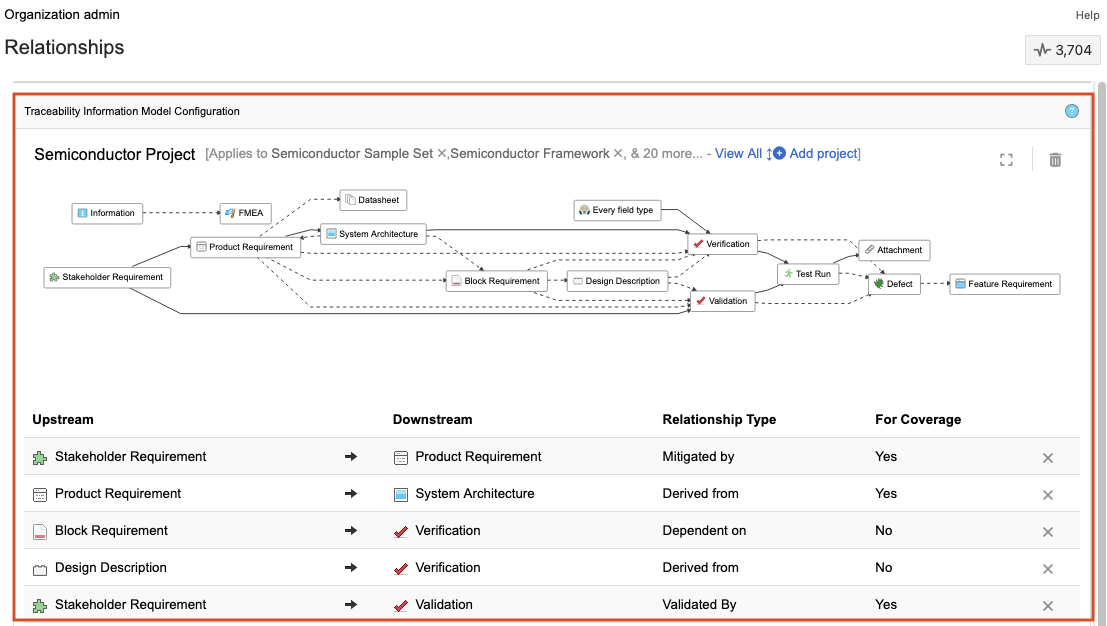
Task: Open the blue help question-mark icon
Action: tap(1071, 111)
